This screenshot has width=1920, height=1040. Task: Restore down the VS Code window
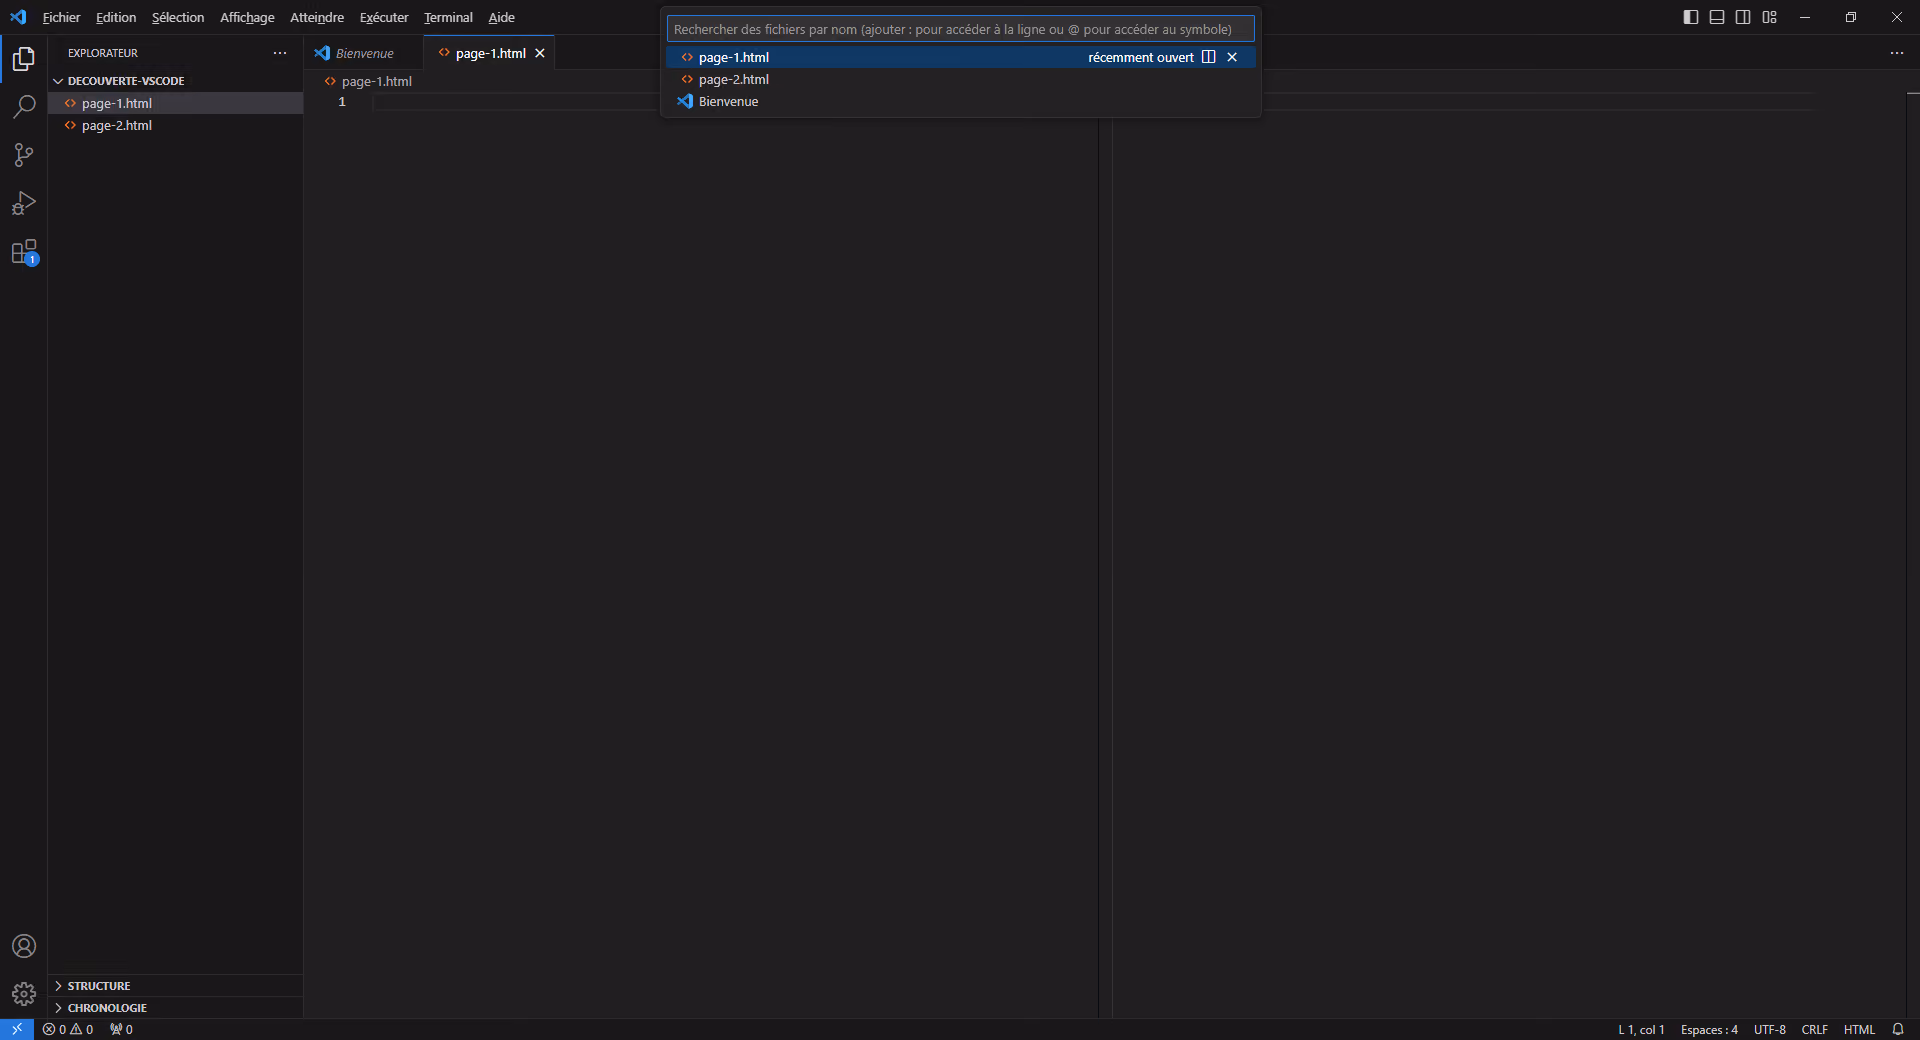1851,17
